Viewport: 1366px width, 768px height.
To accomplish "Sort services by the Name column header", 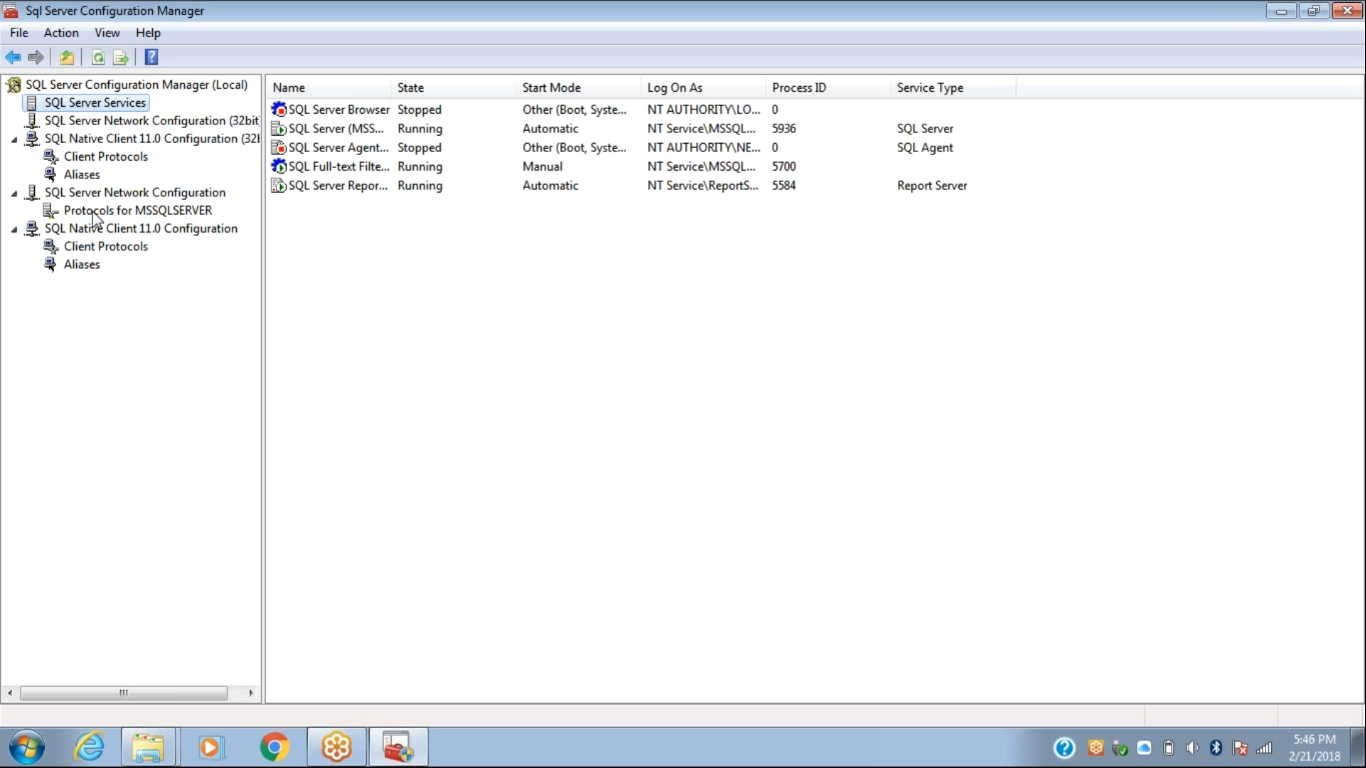I will 329,88.
